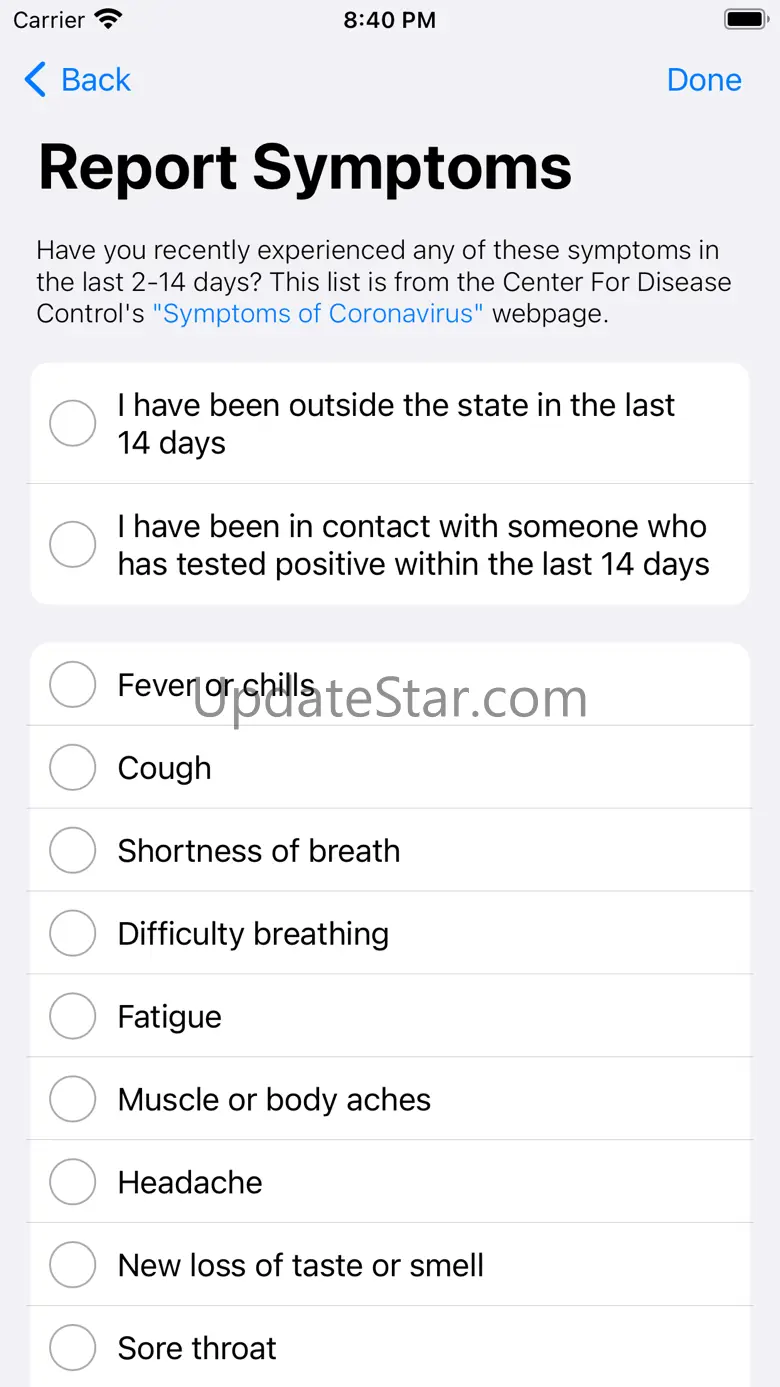780x1387 pixels.
Task: Tap the Fatigue row label
Action: click(169, 1017)
